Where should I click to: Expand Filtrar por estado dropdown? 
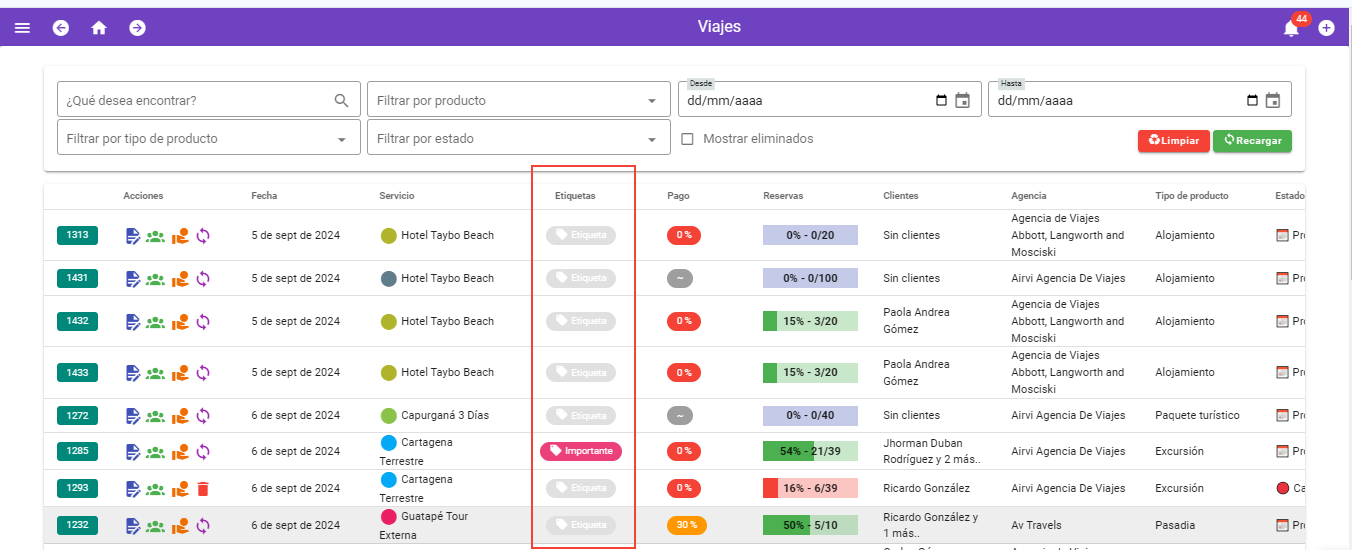point(518,139)
